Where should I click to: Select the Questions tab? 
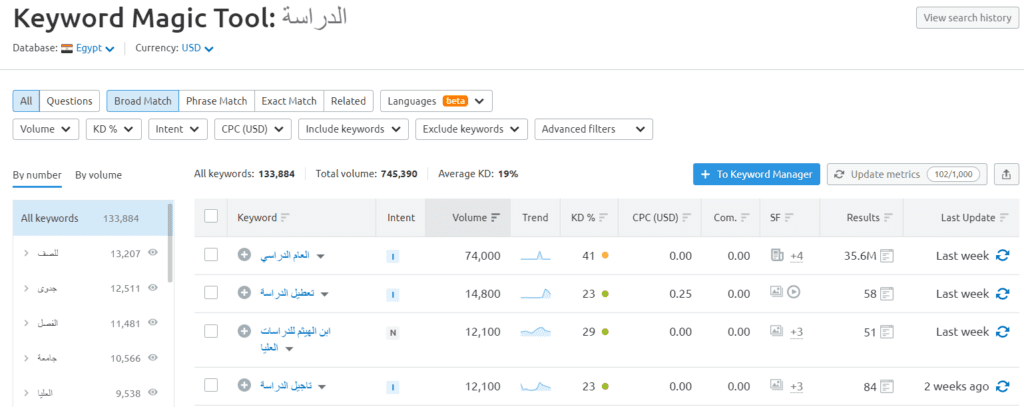(69, 101)
